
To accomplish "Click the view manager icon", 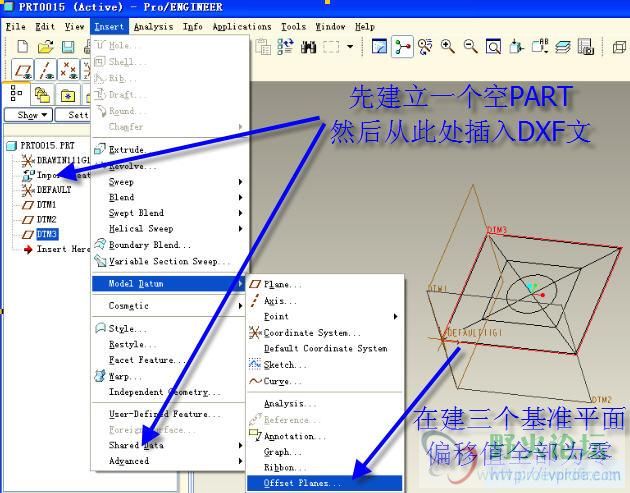I will coord(586,47).
